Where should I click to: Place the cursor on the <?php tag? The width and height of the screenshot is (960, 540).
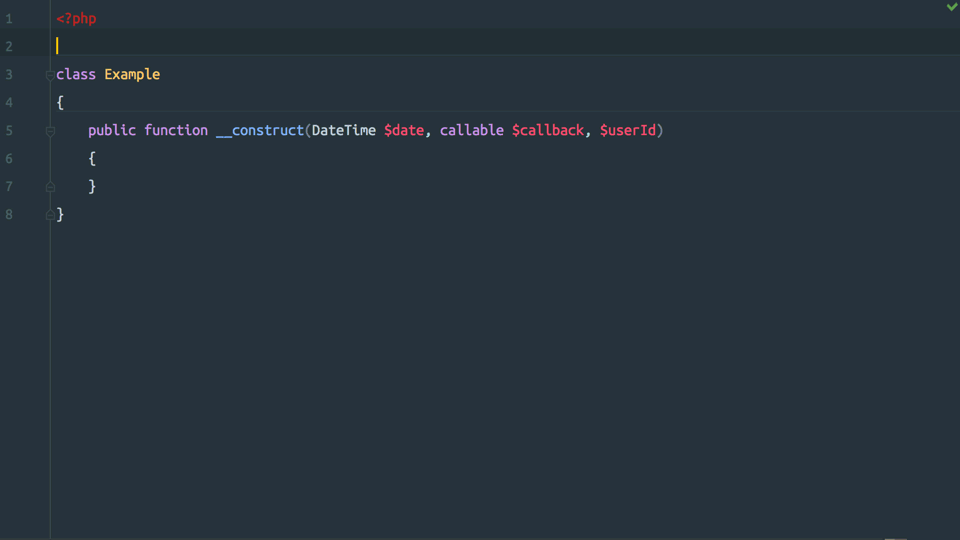tap(76, 18)
